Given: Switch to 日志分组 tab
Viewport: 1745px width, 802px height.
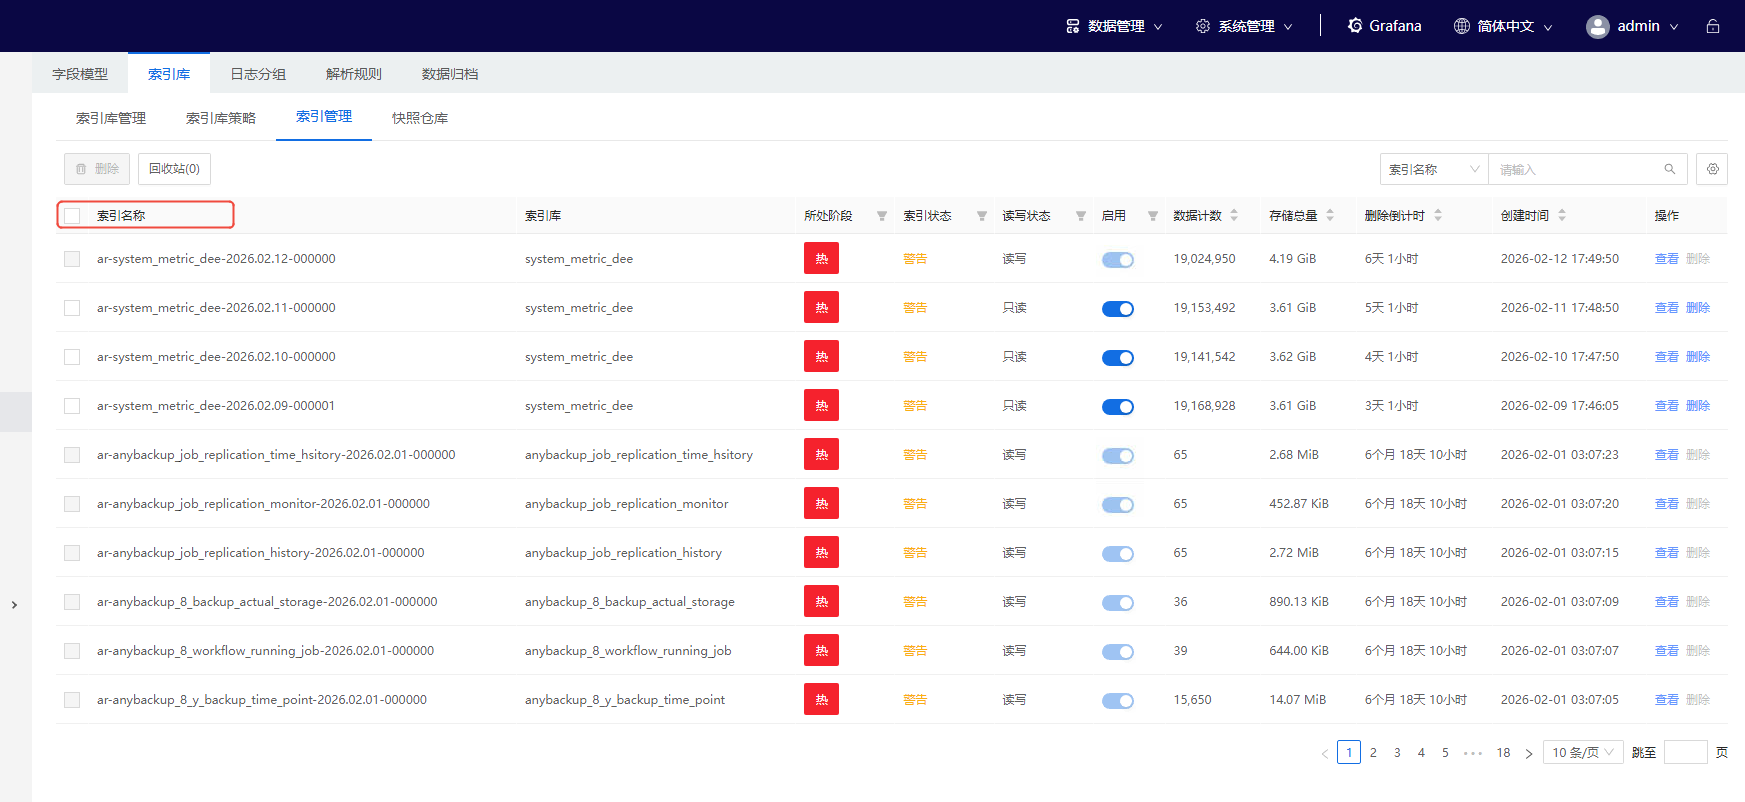Looking at the screenshot, I should point(258,74).
